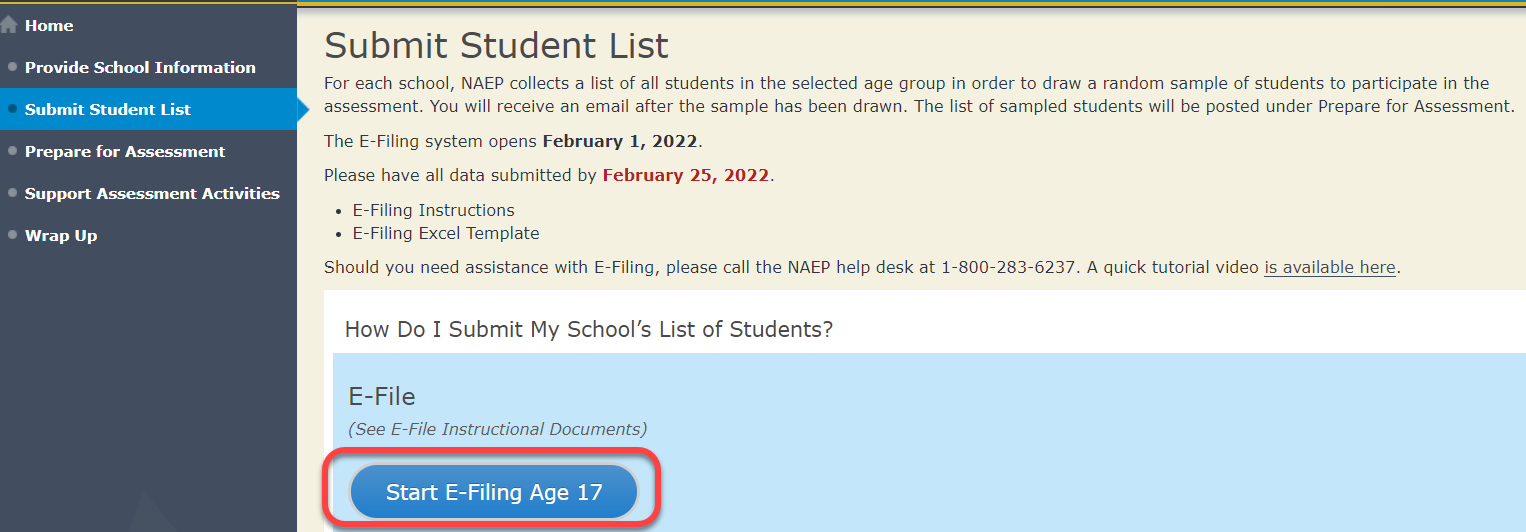Click bullet beside Provide School Information

[12, 67]
